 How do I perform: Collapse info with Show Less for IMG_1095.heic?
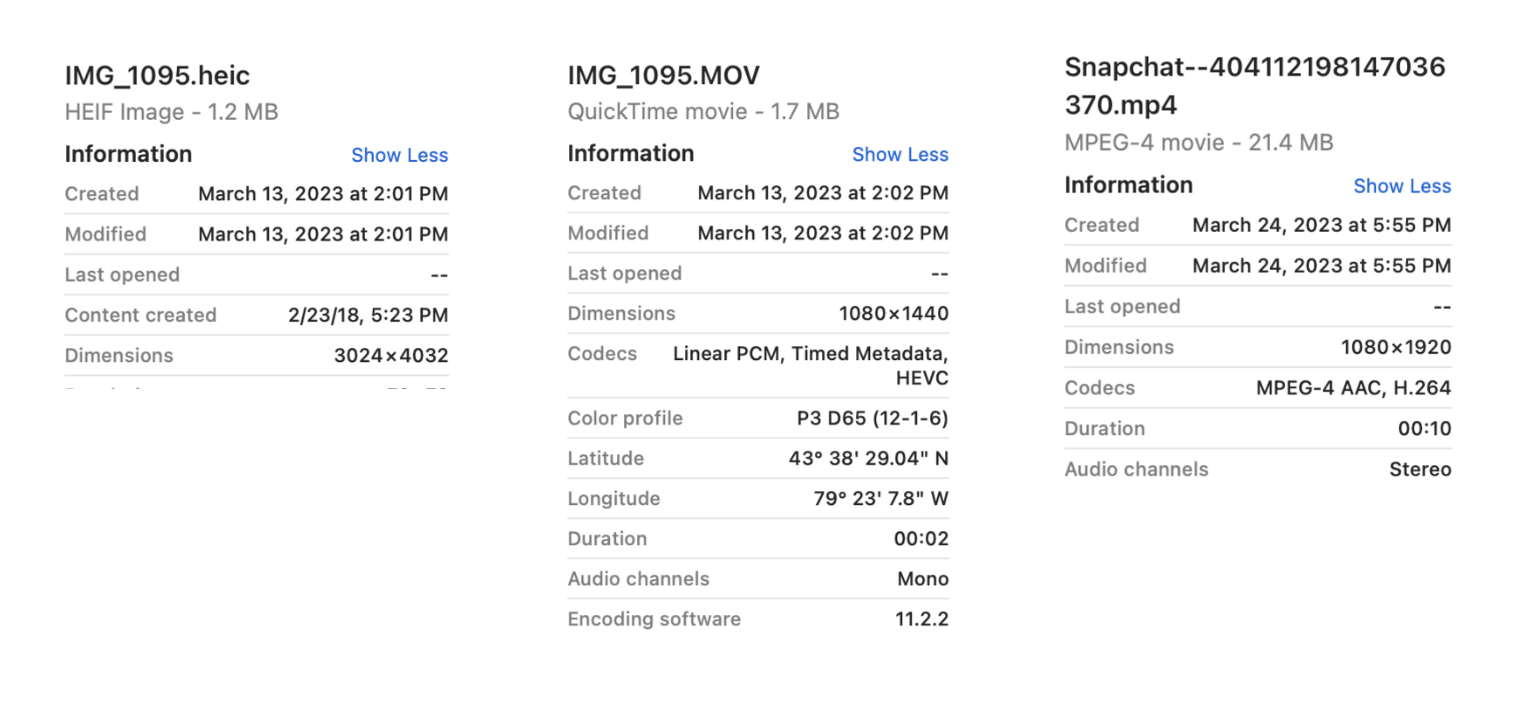399,155
